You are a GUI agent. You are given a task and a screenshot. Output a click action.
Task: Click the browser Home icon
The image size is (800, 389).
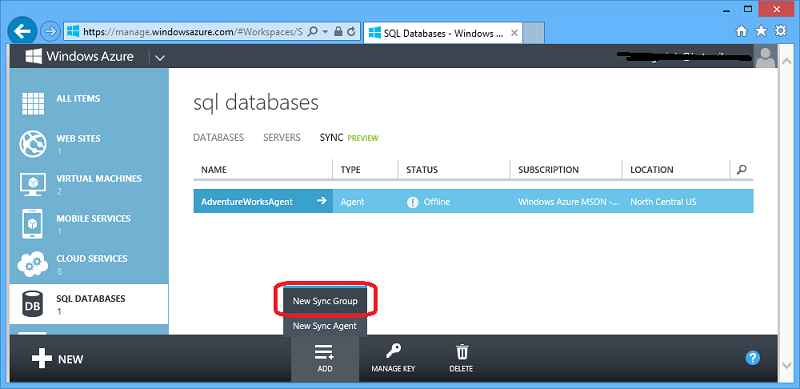tap(741, 32)
